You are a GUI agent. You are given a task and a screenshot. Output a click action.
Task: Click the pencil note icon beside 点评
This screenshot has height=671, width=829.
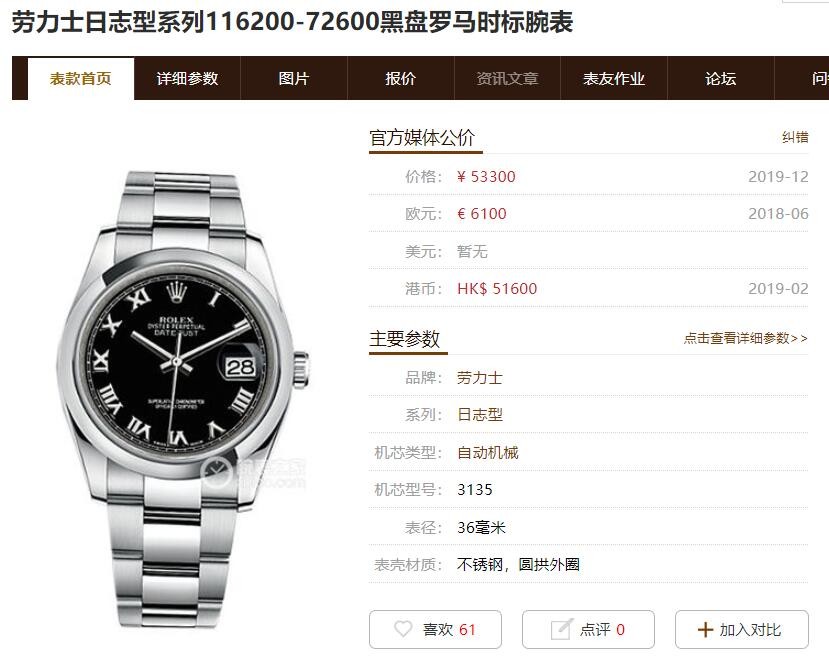coord(561,629)
